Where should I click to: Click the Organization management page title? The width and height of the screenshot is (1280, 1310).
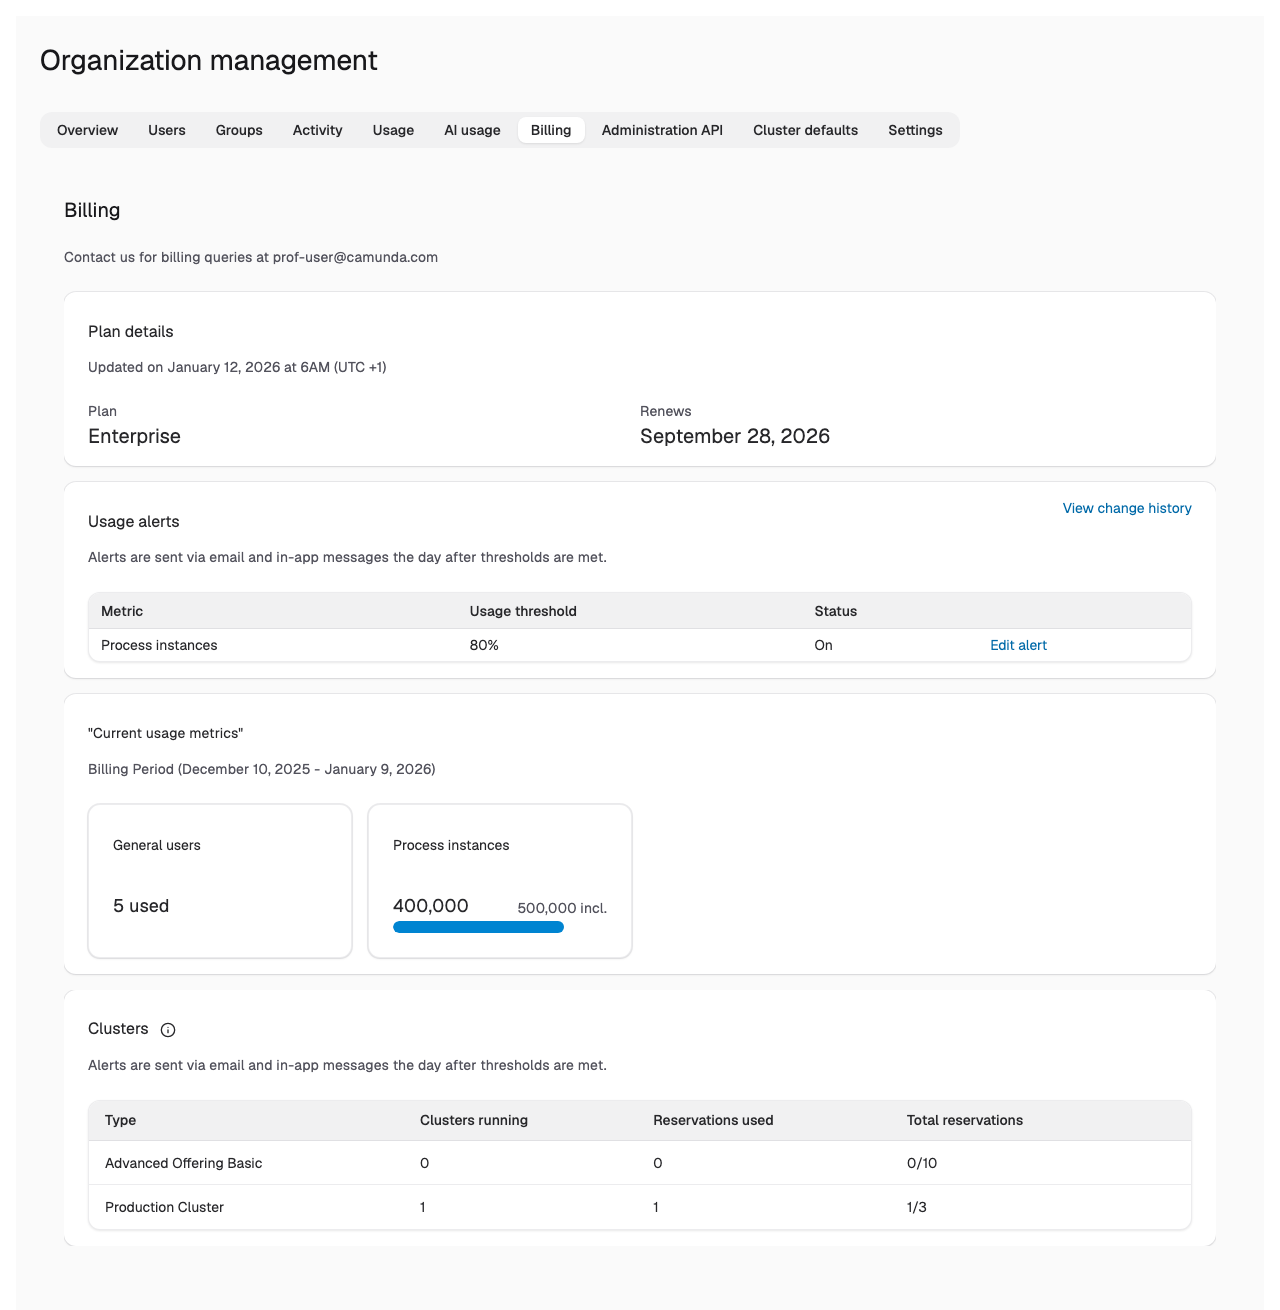pos(209,60)
